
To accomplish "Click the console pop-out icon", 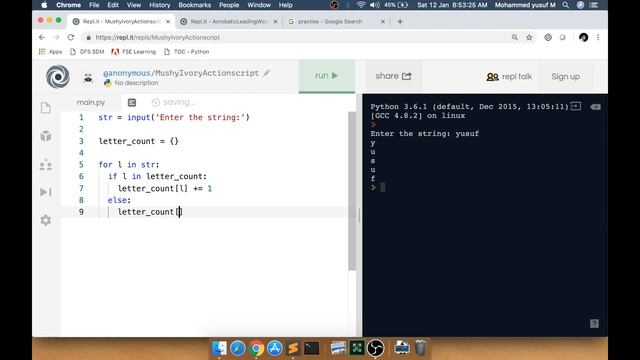I will pyautogui.click(x=576, y=106).
